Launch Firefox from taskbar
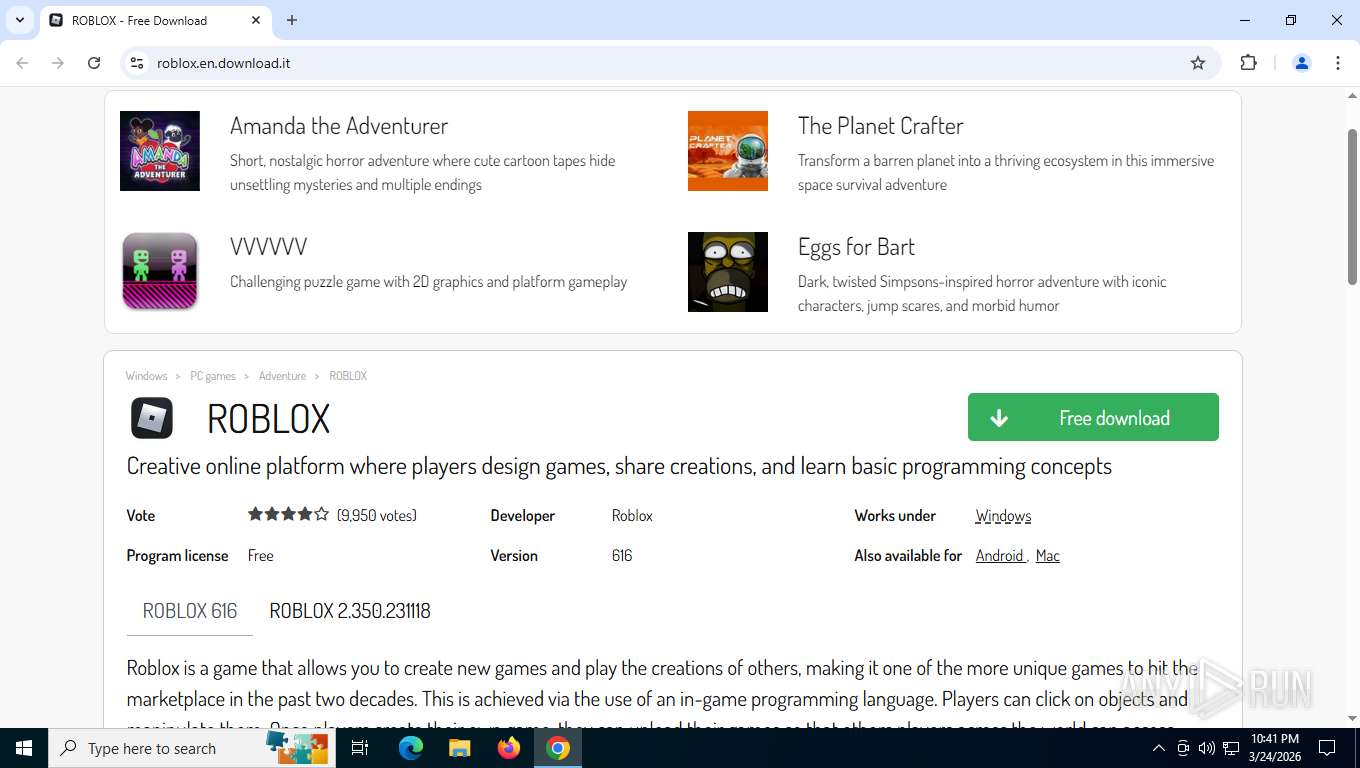 (509, 748)
